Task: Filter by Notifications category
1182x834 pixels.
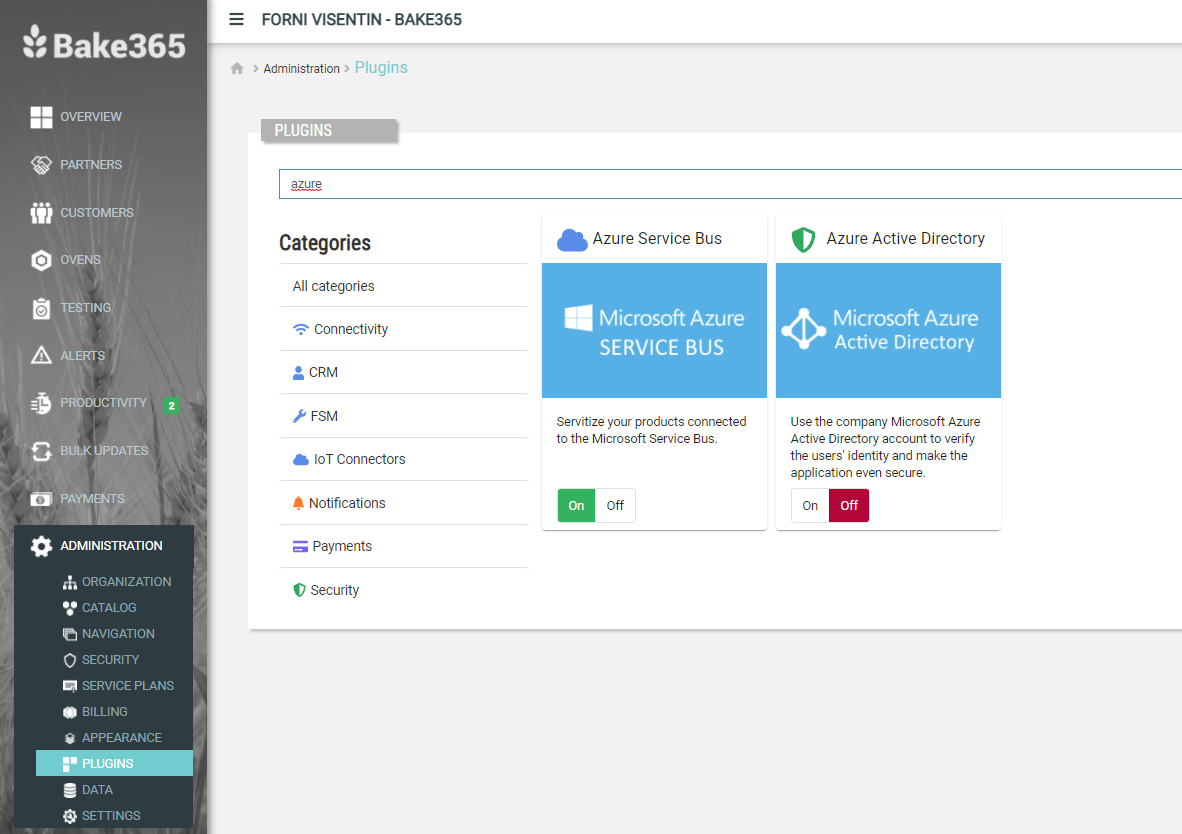Action: (x=403, y=503)
